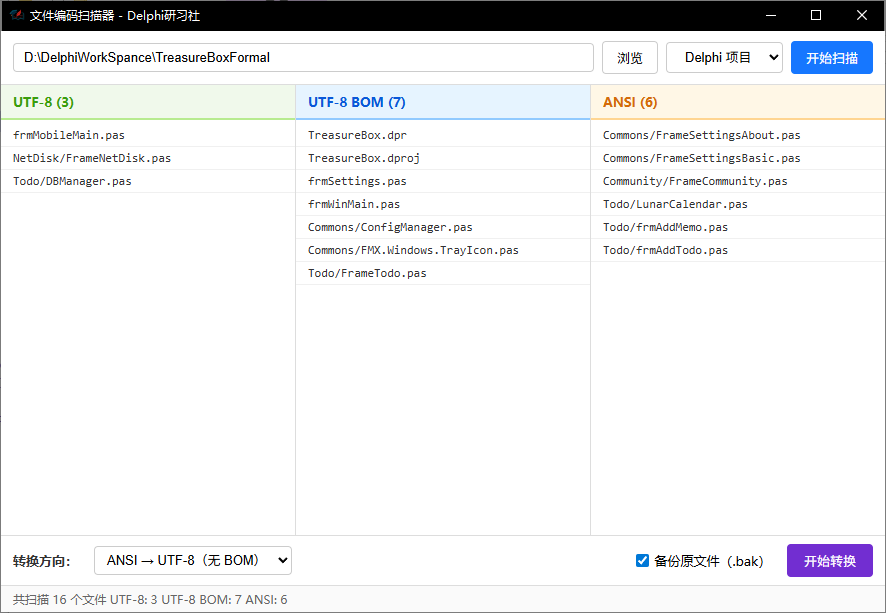
Task: Select Commons/ConfigManager.pas file entry
Action: pos(443,227)
